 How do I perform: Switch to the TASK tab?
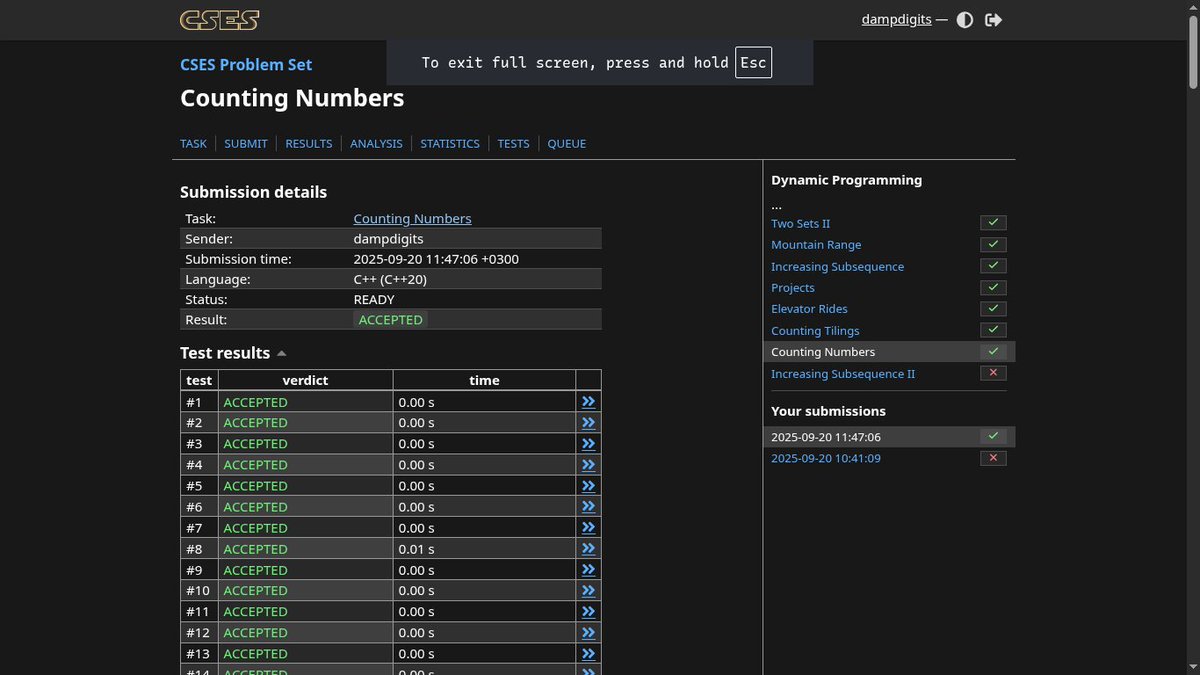[193, 144]
